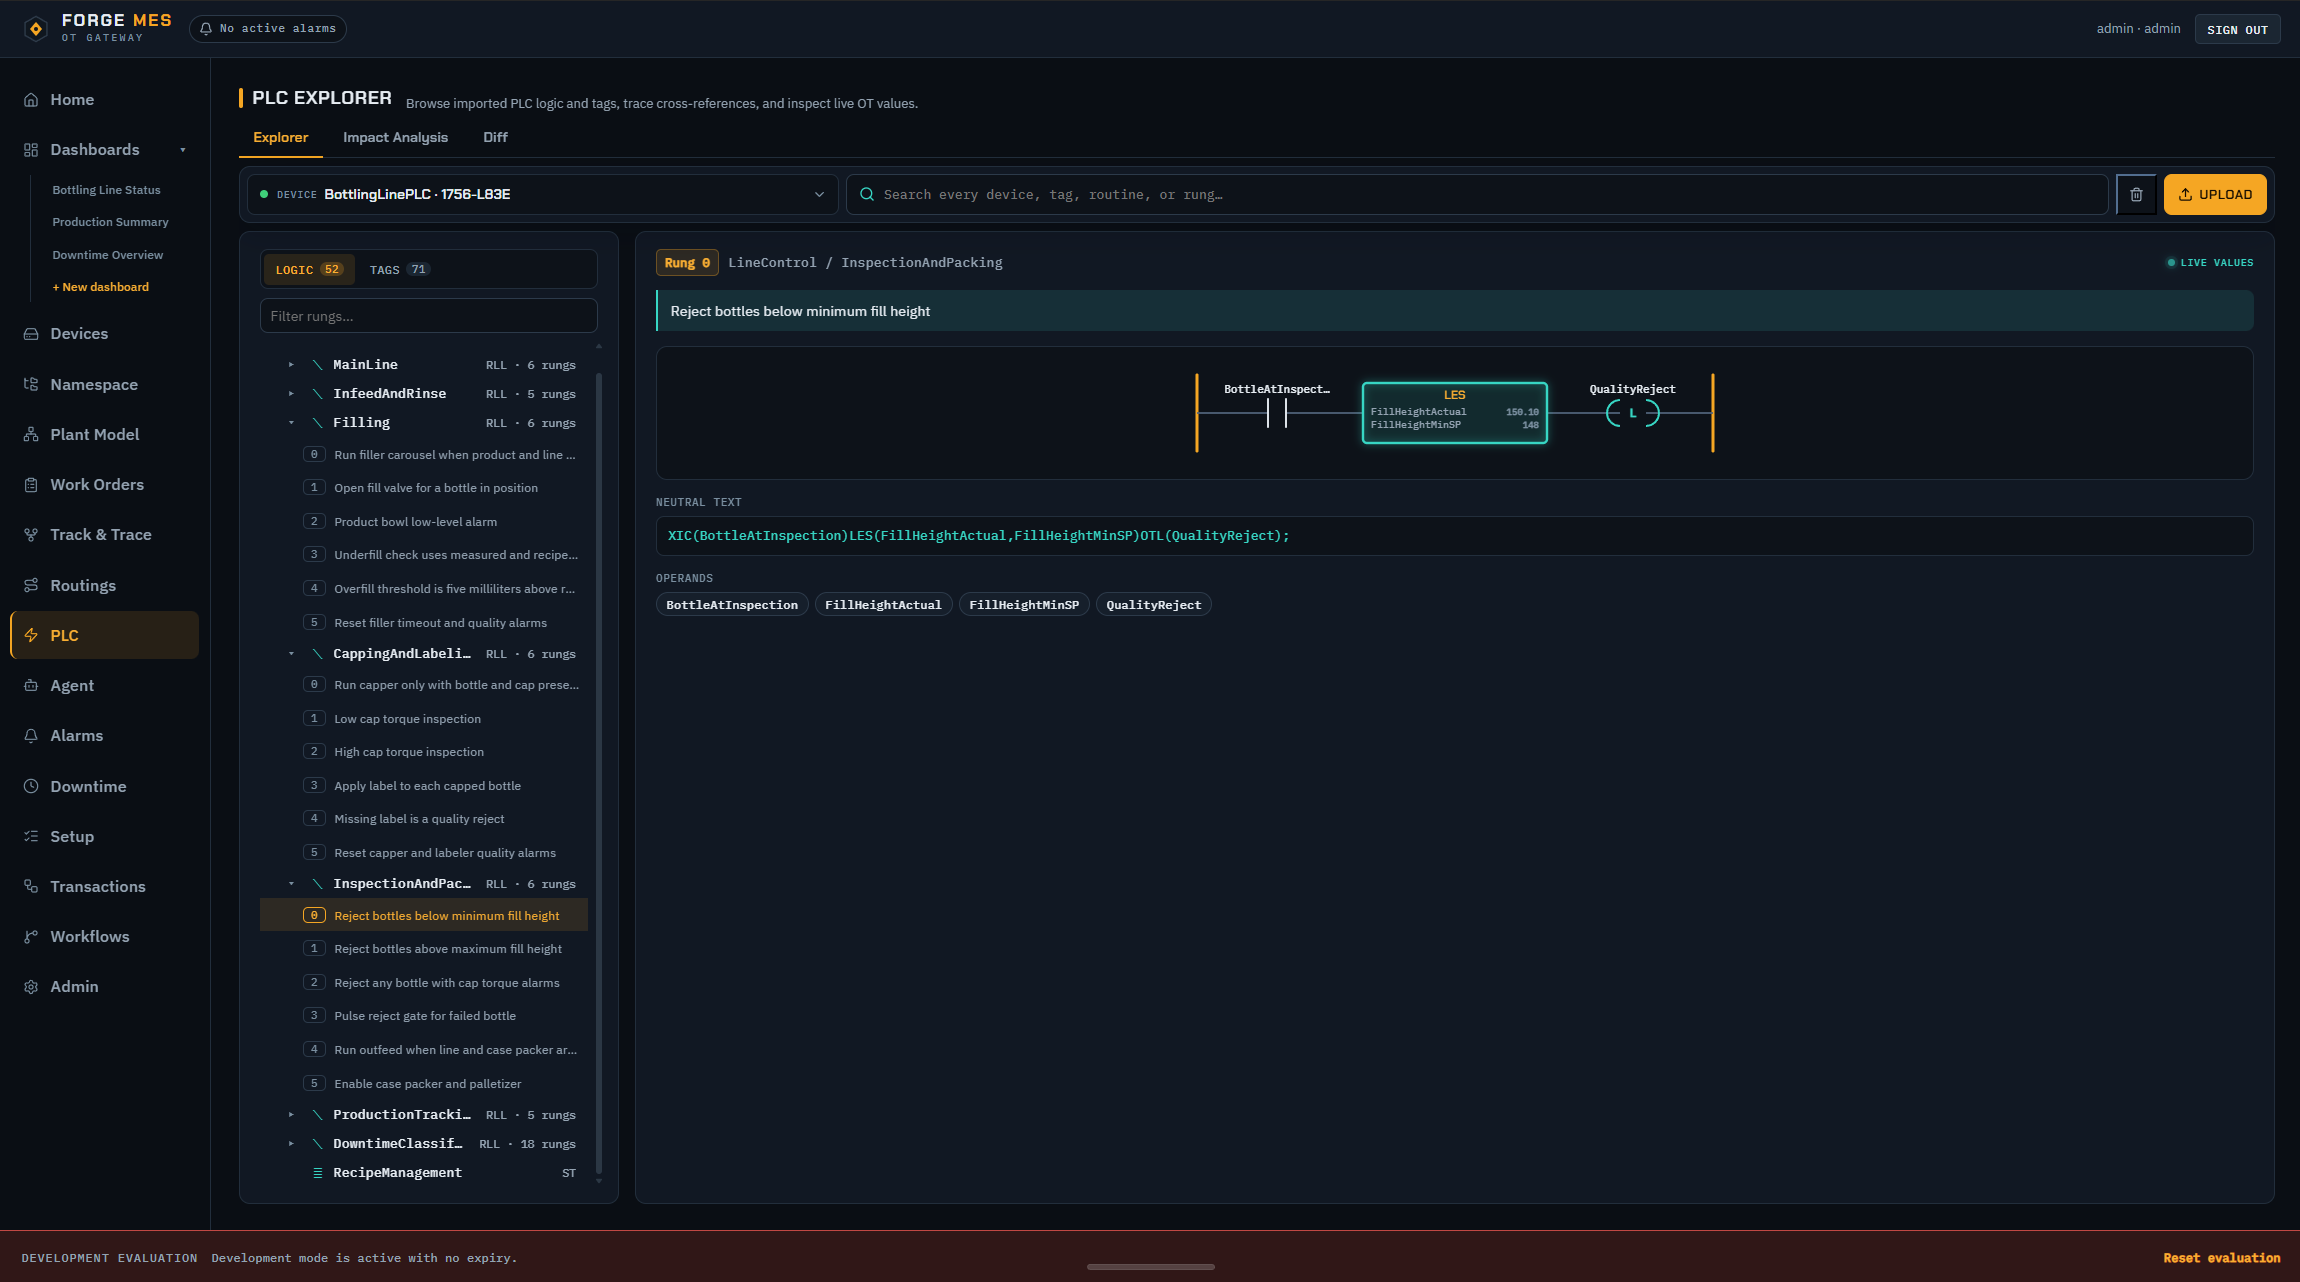This screenshot has height=1282, width=2300.
Task: Open the Dashboards icon in sidebar
Action: [x=31, y=150]
